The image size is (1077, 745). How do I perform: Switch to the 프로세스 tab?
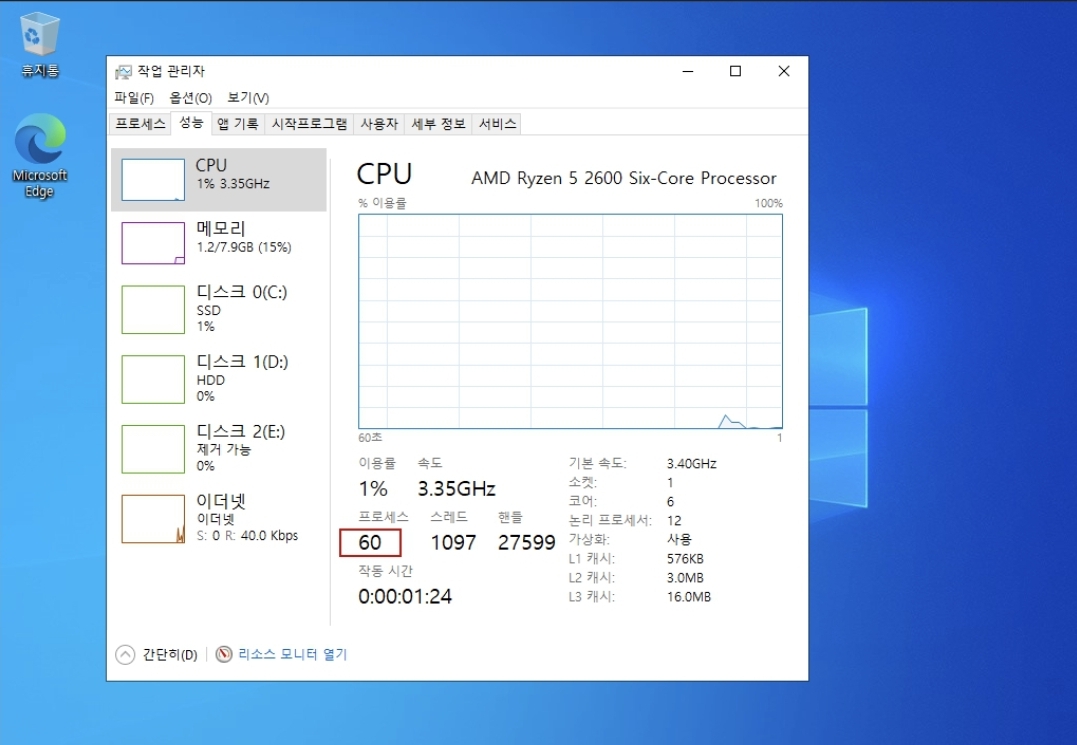click(x=140, y=124)
